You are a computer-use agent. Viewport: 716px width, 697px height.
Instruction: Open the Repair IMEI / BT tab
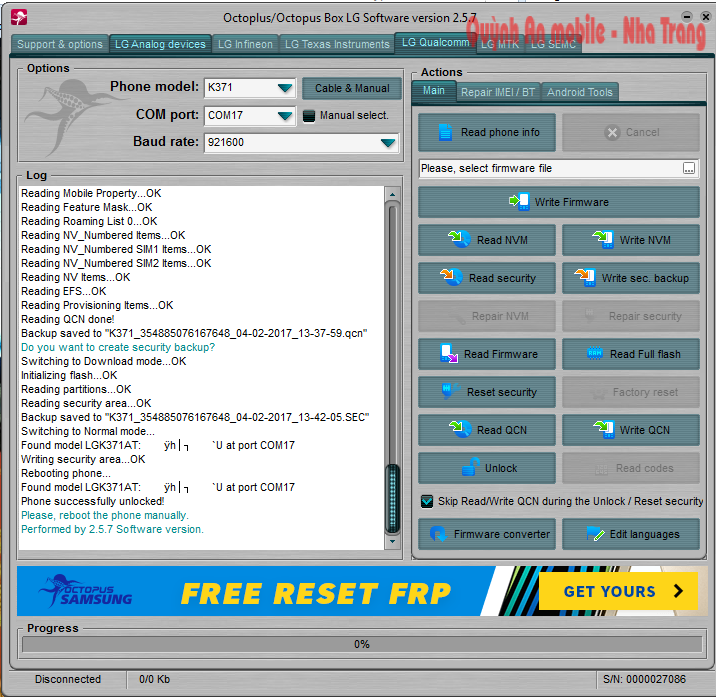tap(498, 92)
